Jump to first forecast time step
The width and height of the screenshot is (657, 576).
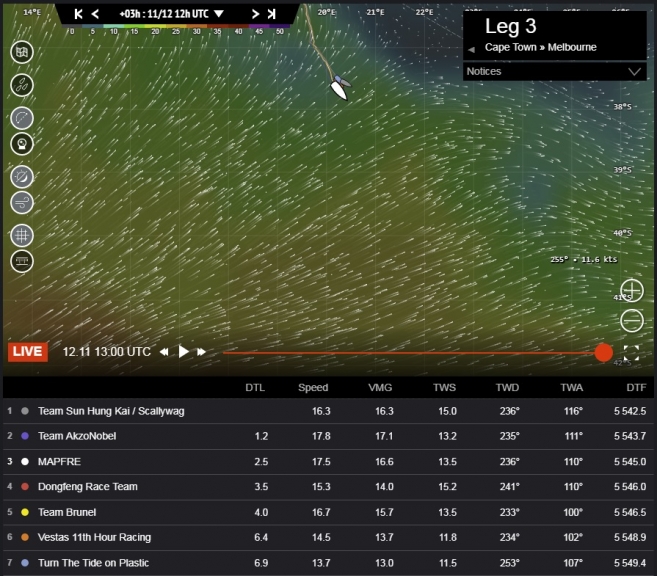point(78,14)
